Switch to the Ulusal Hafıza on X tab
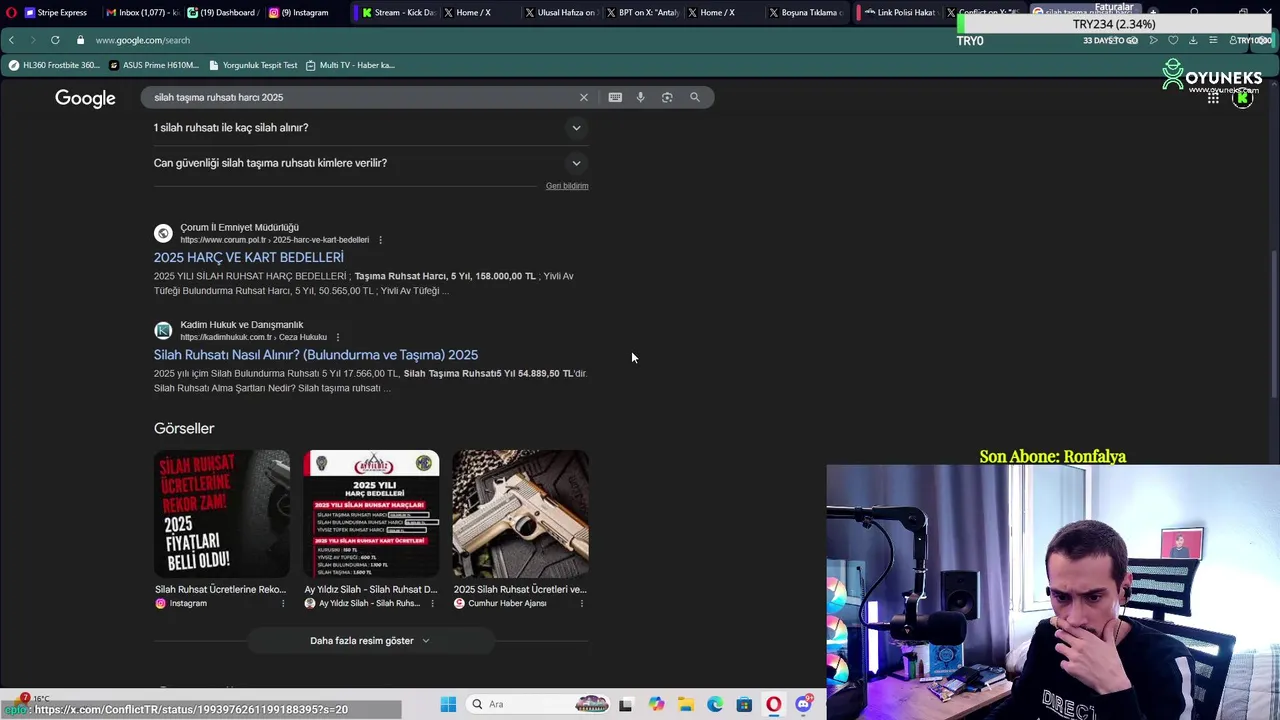The width and height of the screenshot is (1280, 720). coord(560,13)
